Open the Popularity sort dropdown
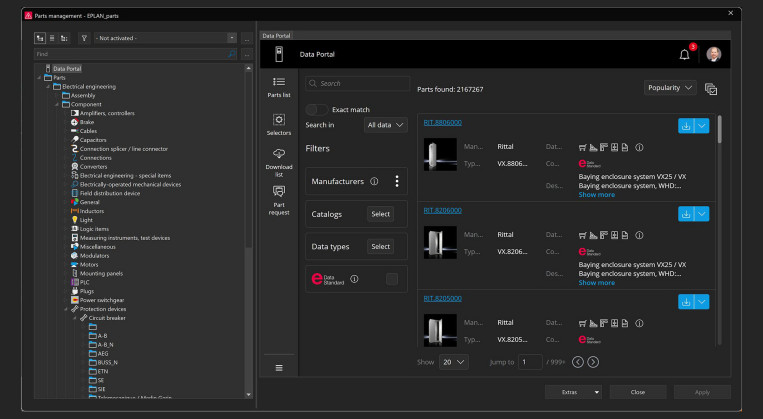Viewport: 763px width, 419px height. 670,88
